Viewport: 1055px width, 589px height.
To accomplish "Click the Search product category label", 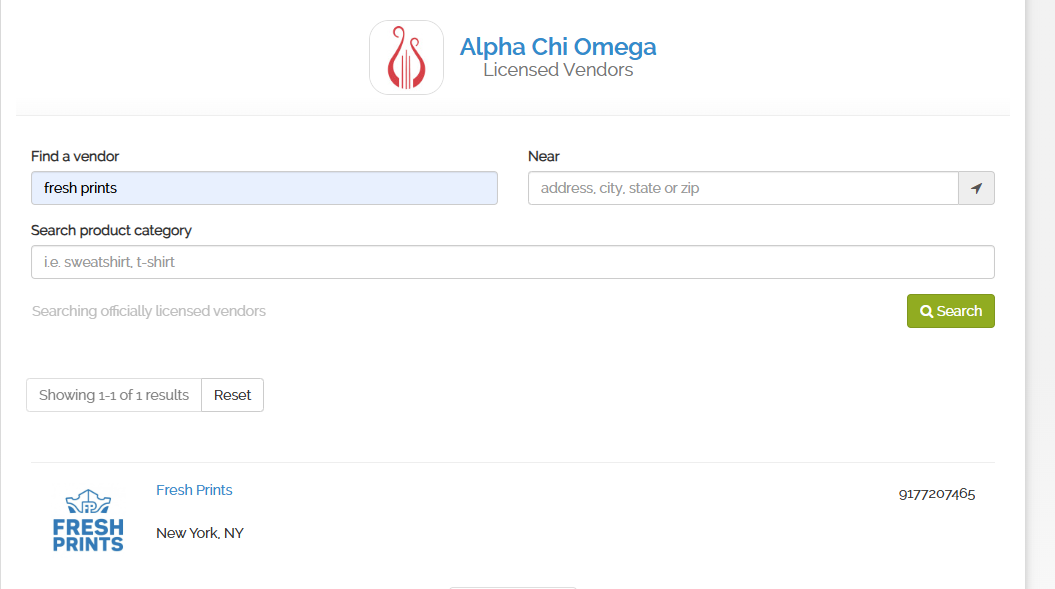I will pos(111,230).
